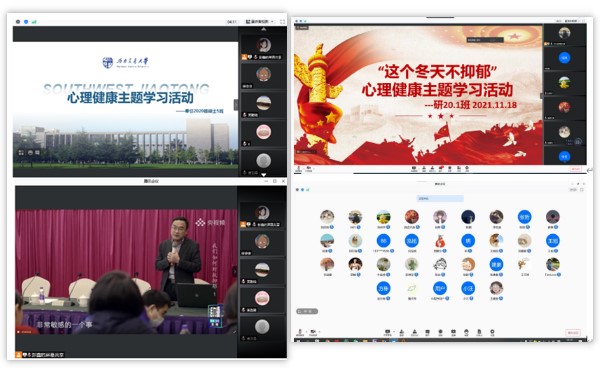The width and height of the screenshot is (600, 368).
Task: Click the microphone mute icon in bottom-right meeting toolbar
Action: pyautogui.click(x=300, y=332)
